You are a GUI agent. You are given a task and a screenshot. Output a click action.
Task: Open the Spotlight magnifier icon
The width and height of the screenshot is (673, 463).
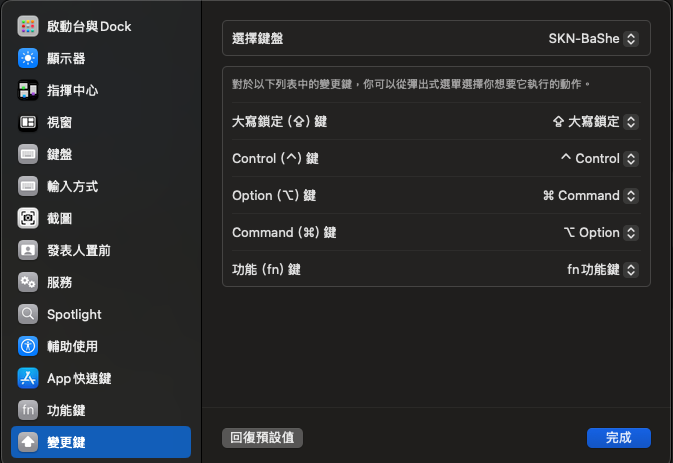click(x=28, y=315)
